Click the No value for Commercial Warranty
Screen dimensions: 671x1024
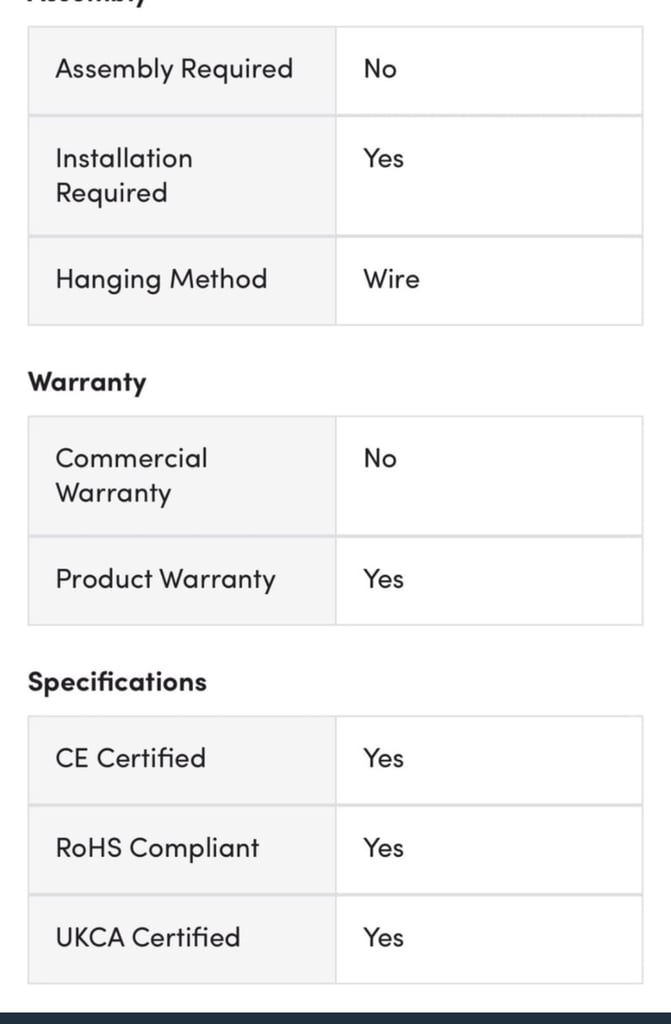click(380, 458)
